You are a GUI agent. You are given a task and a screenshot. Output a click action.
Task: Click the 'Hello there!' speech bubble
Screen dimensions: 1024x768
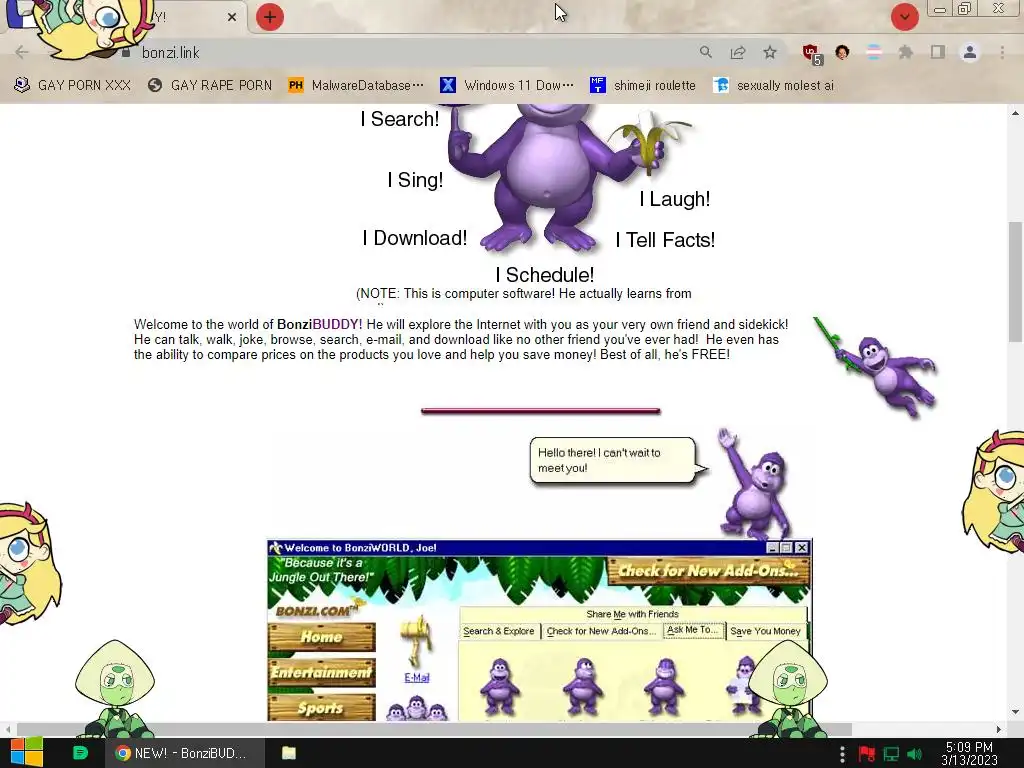click(x=613, y=460)
